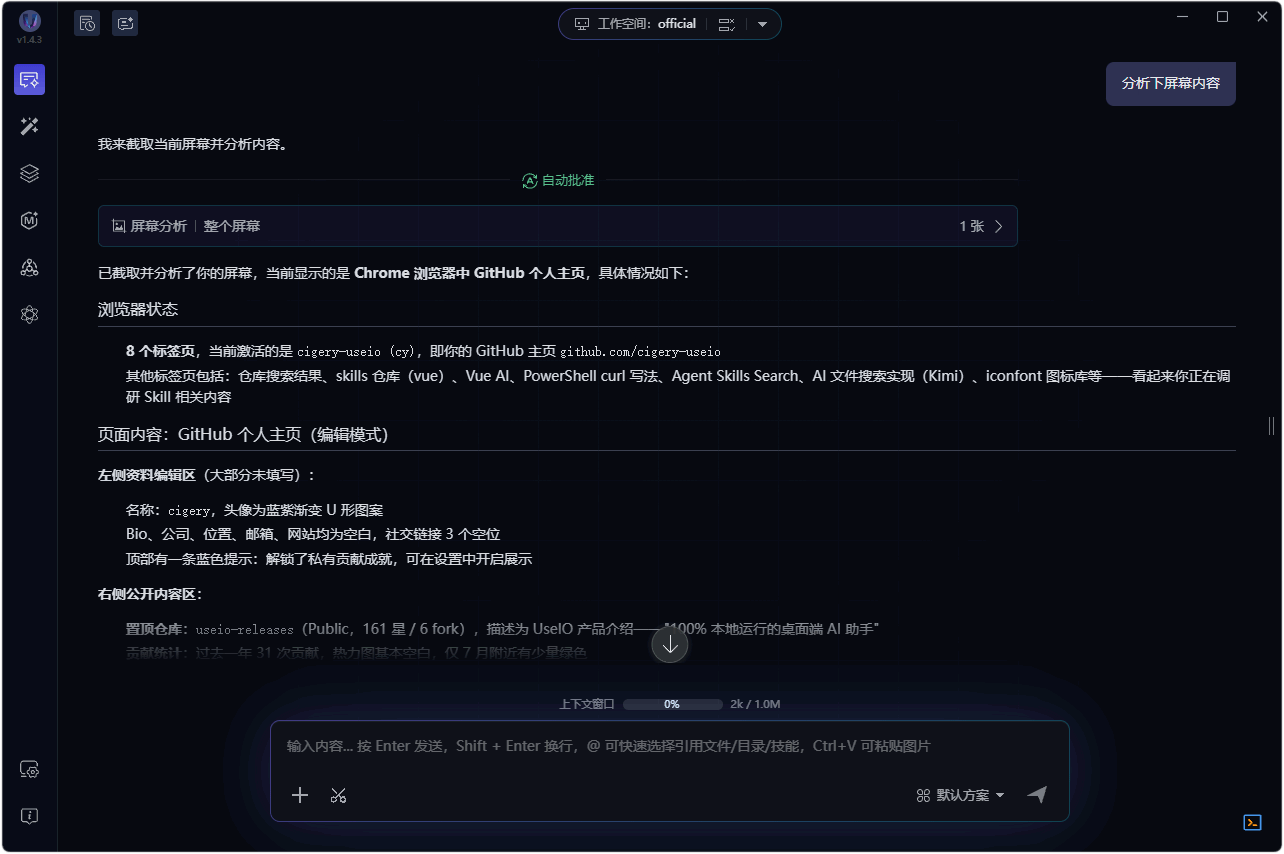Click the right panel resize handle
The width and height of the screenshot is (1284, 854).
click(1272, 426)
